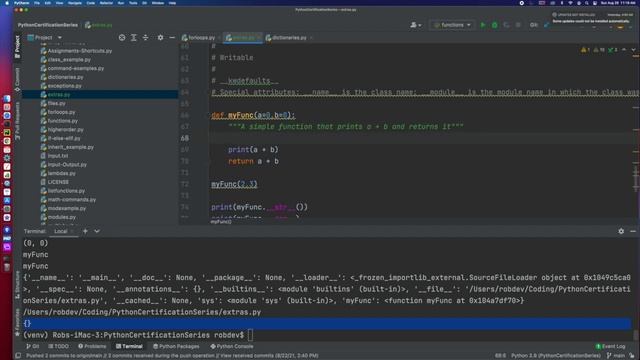Open the Problems tool window

92,346
